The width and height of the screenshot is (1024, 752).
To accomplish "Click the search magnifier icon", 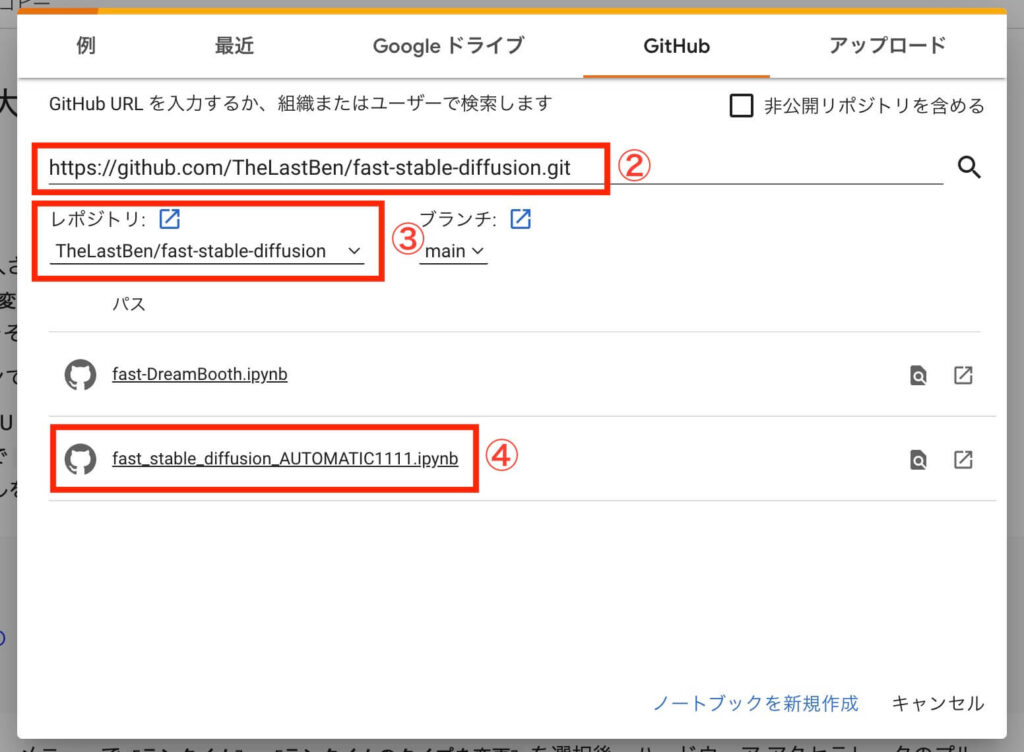I will coord(969,167).
